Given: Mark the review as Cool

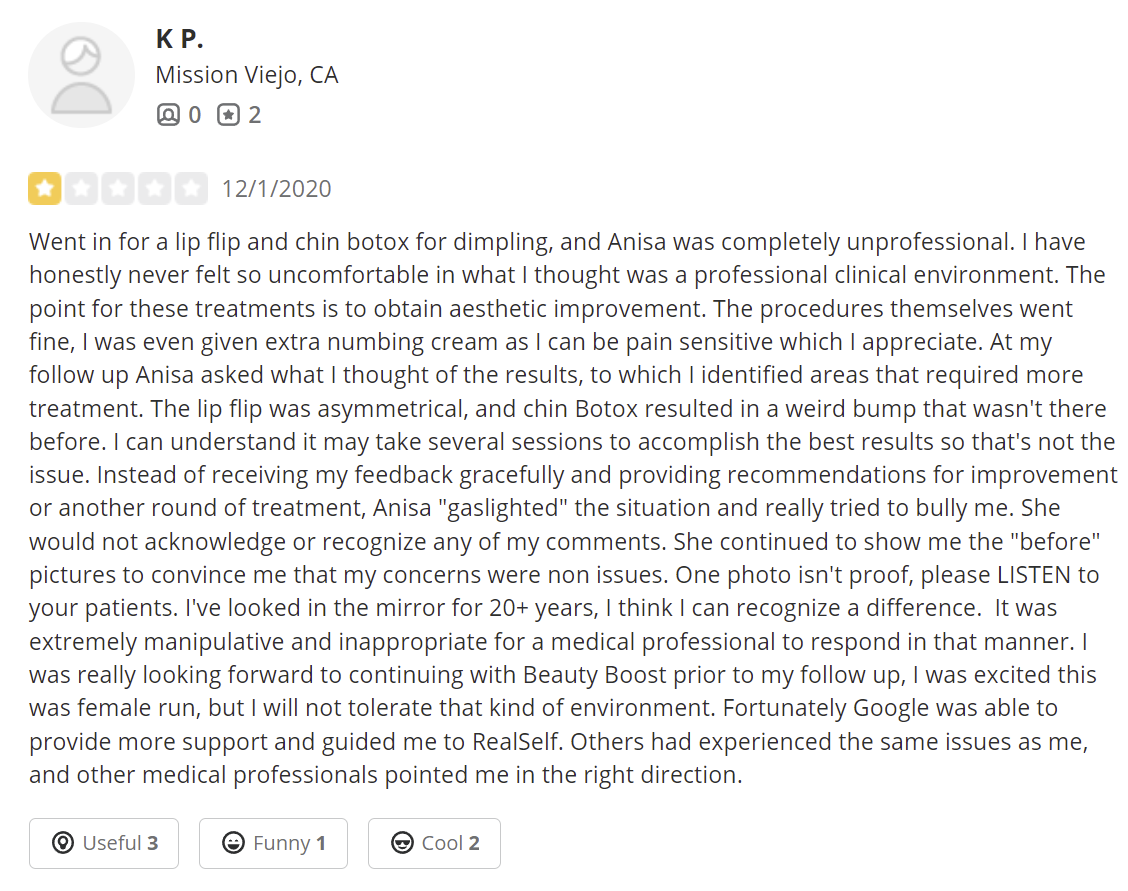Looking at the screenshot, I should coord(434,843).
